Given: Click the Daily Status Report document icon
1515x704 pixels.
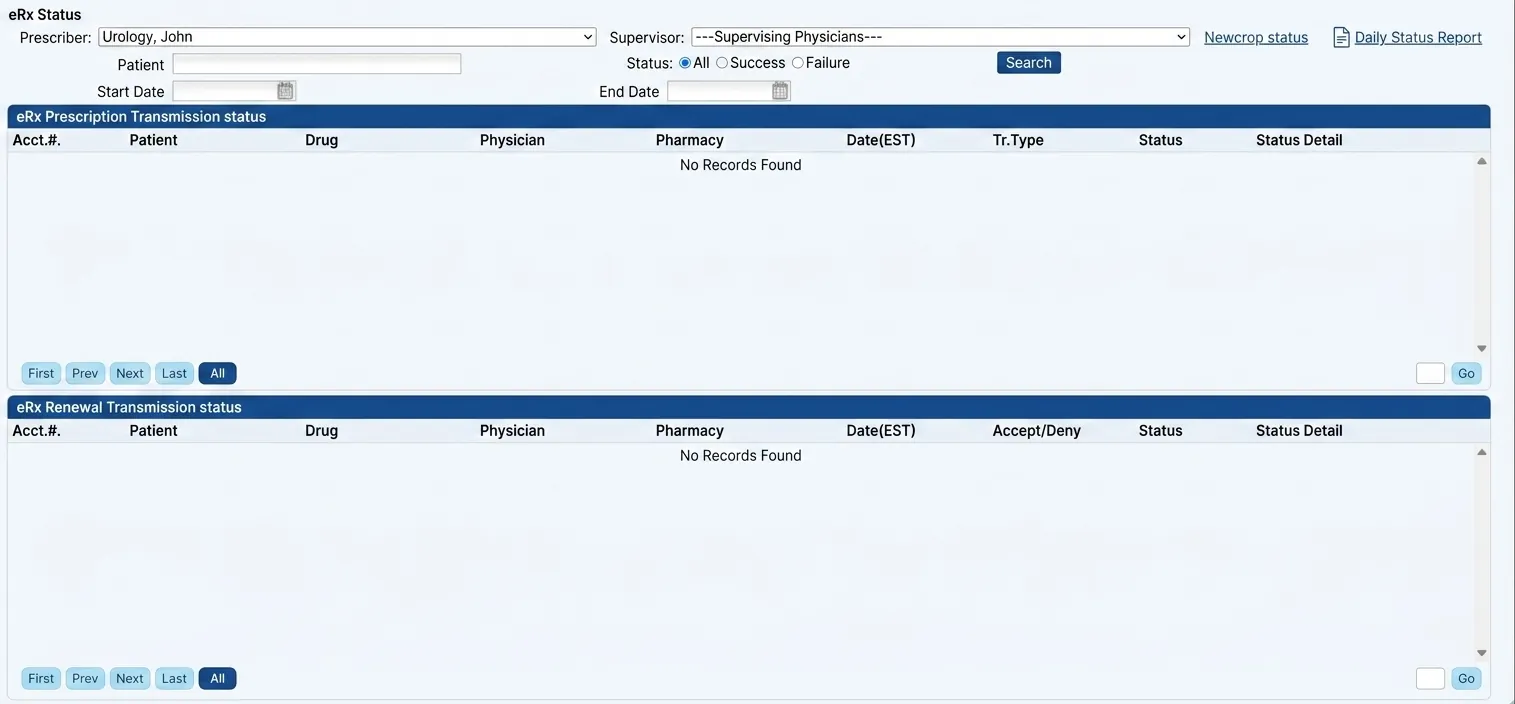Looking at the screenshot, I should click(x=1341, y=37).
